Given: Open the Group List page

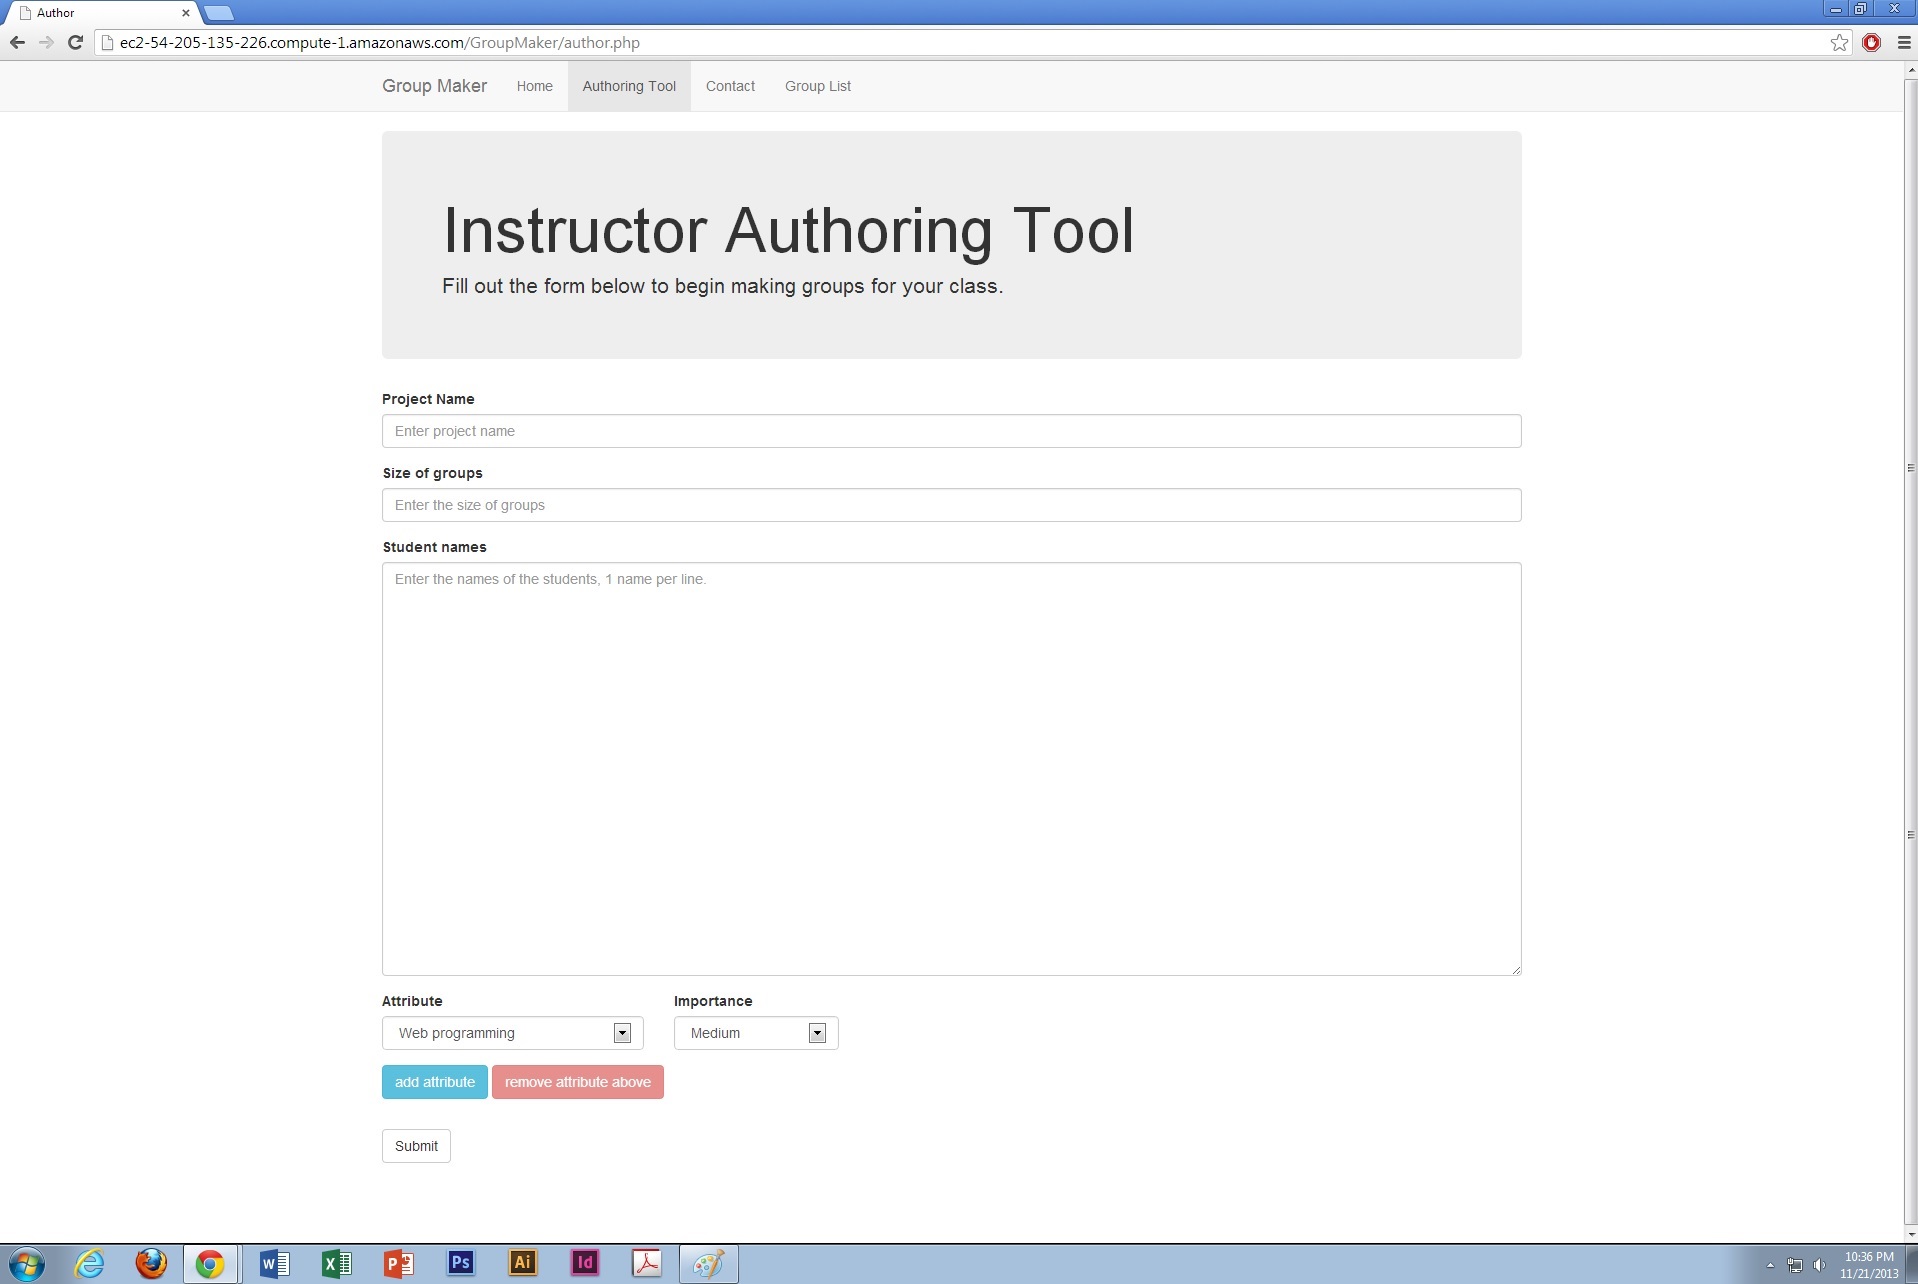Looking at the screenshot, I should click(x=818, y=86).
